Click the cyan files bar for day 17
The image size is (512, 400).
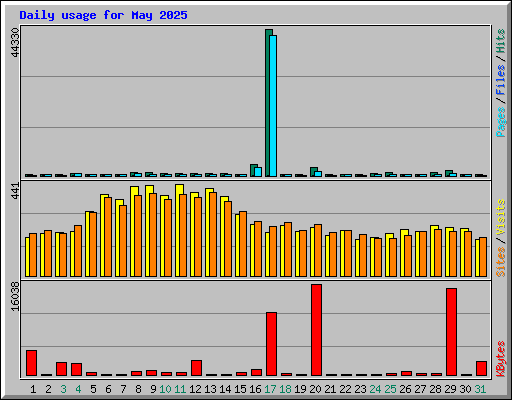pos(273,106)
